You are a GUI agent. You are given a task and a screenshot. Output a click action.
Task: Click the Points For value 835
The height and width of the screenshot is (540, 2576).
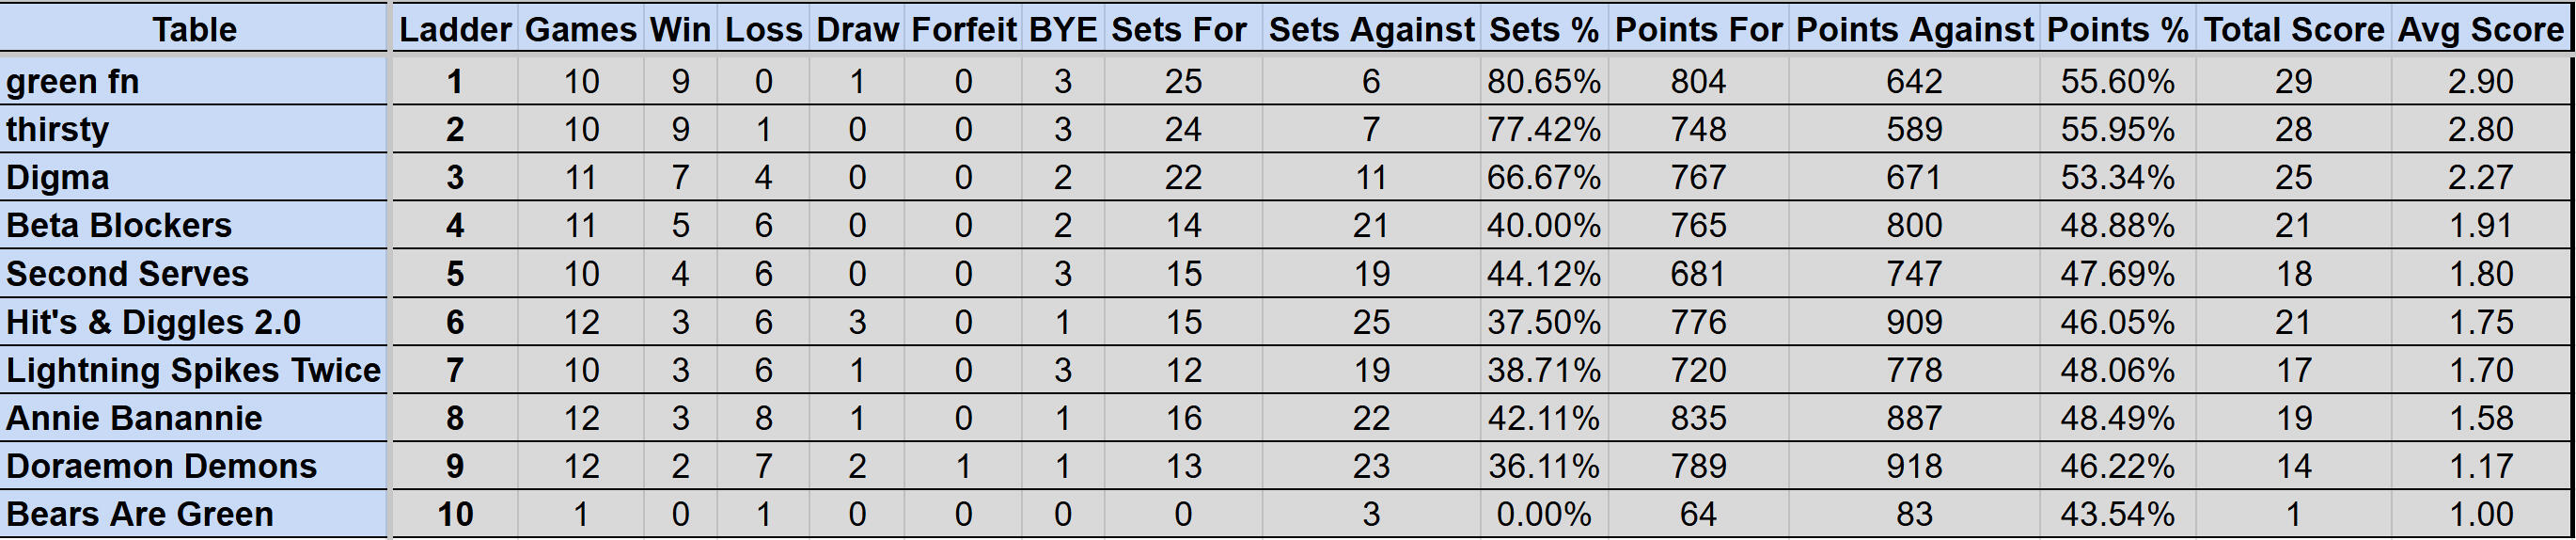pyautogui.click(x=1698, y=418)
